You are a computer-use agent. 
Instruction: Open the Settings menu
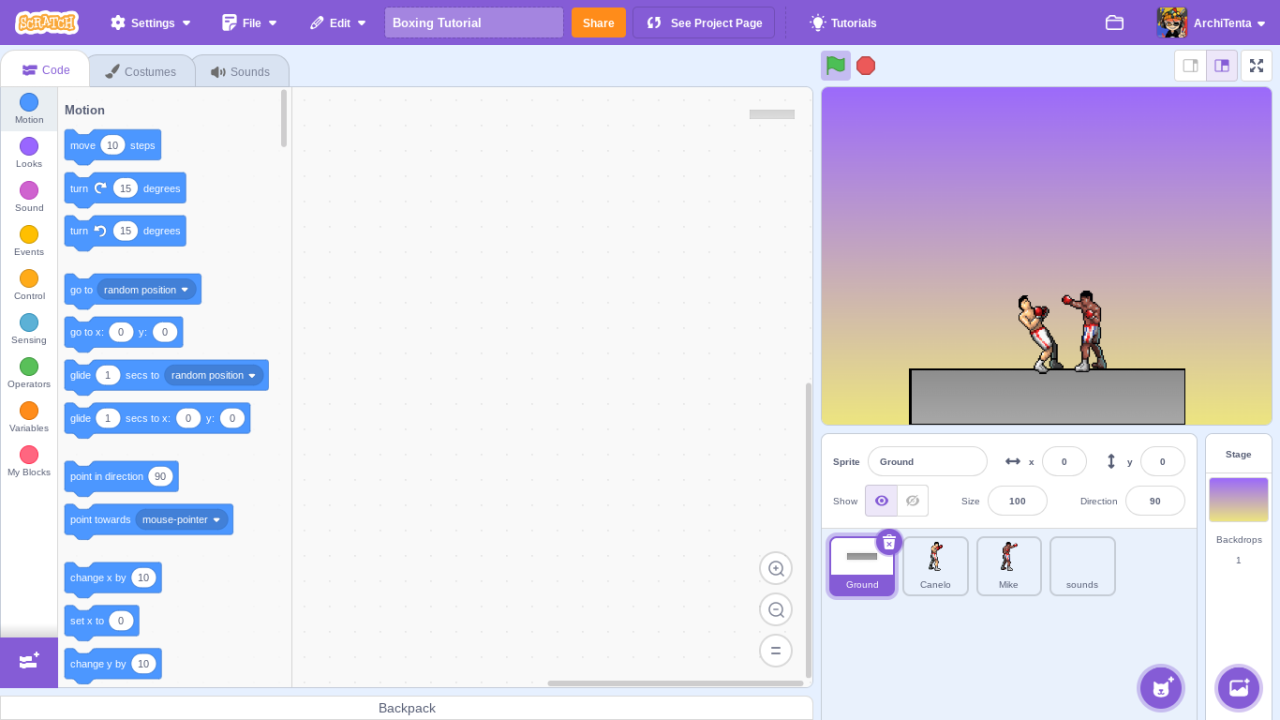[150, 22]
